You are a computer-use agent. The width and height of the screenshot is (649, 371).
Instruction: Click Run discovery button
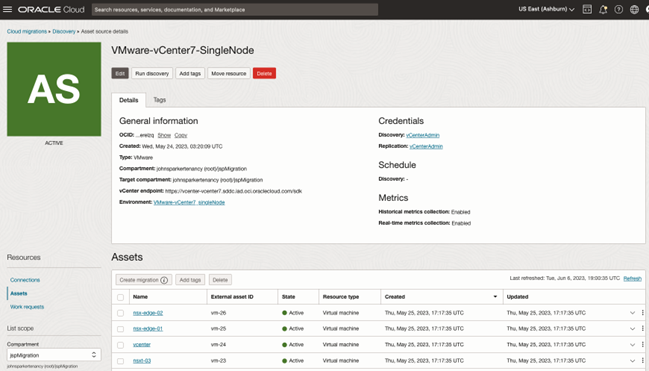coord(152,73)
